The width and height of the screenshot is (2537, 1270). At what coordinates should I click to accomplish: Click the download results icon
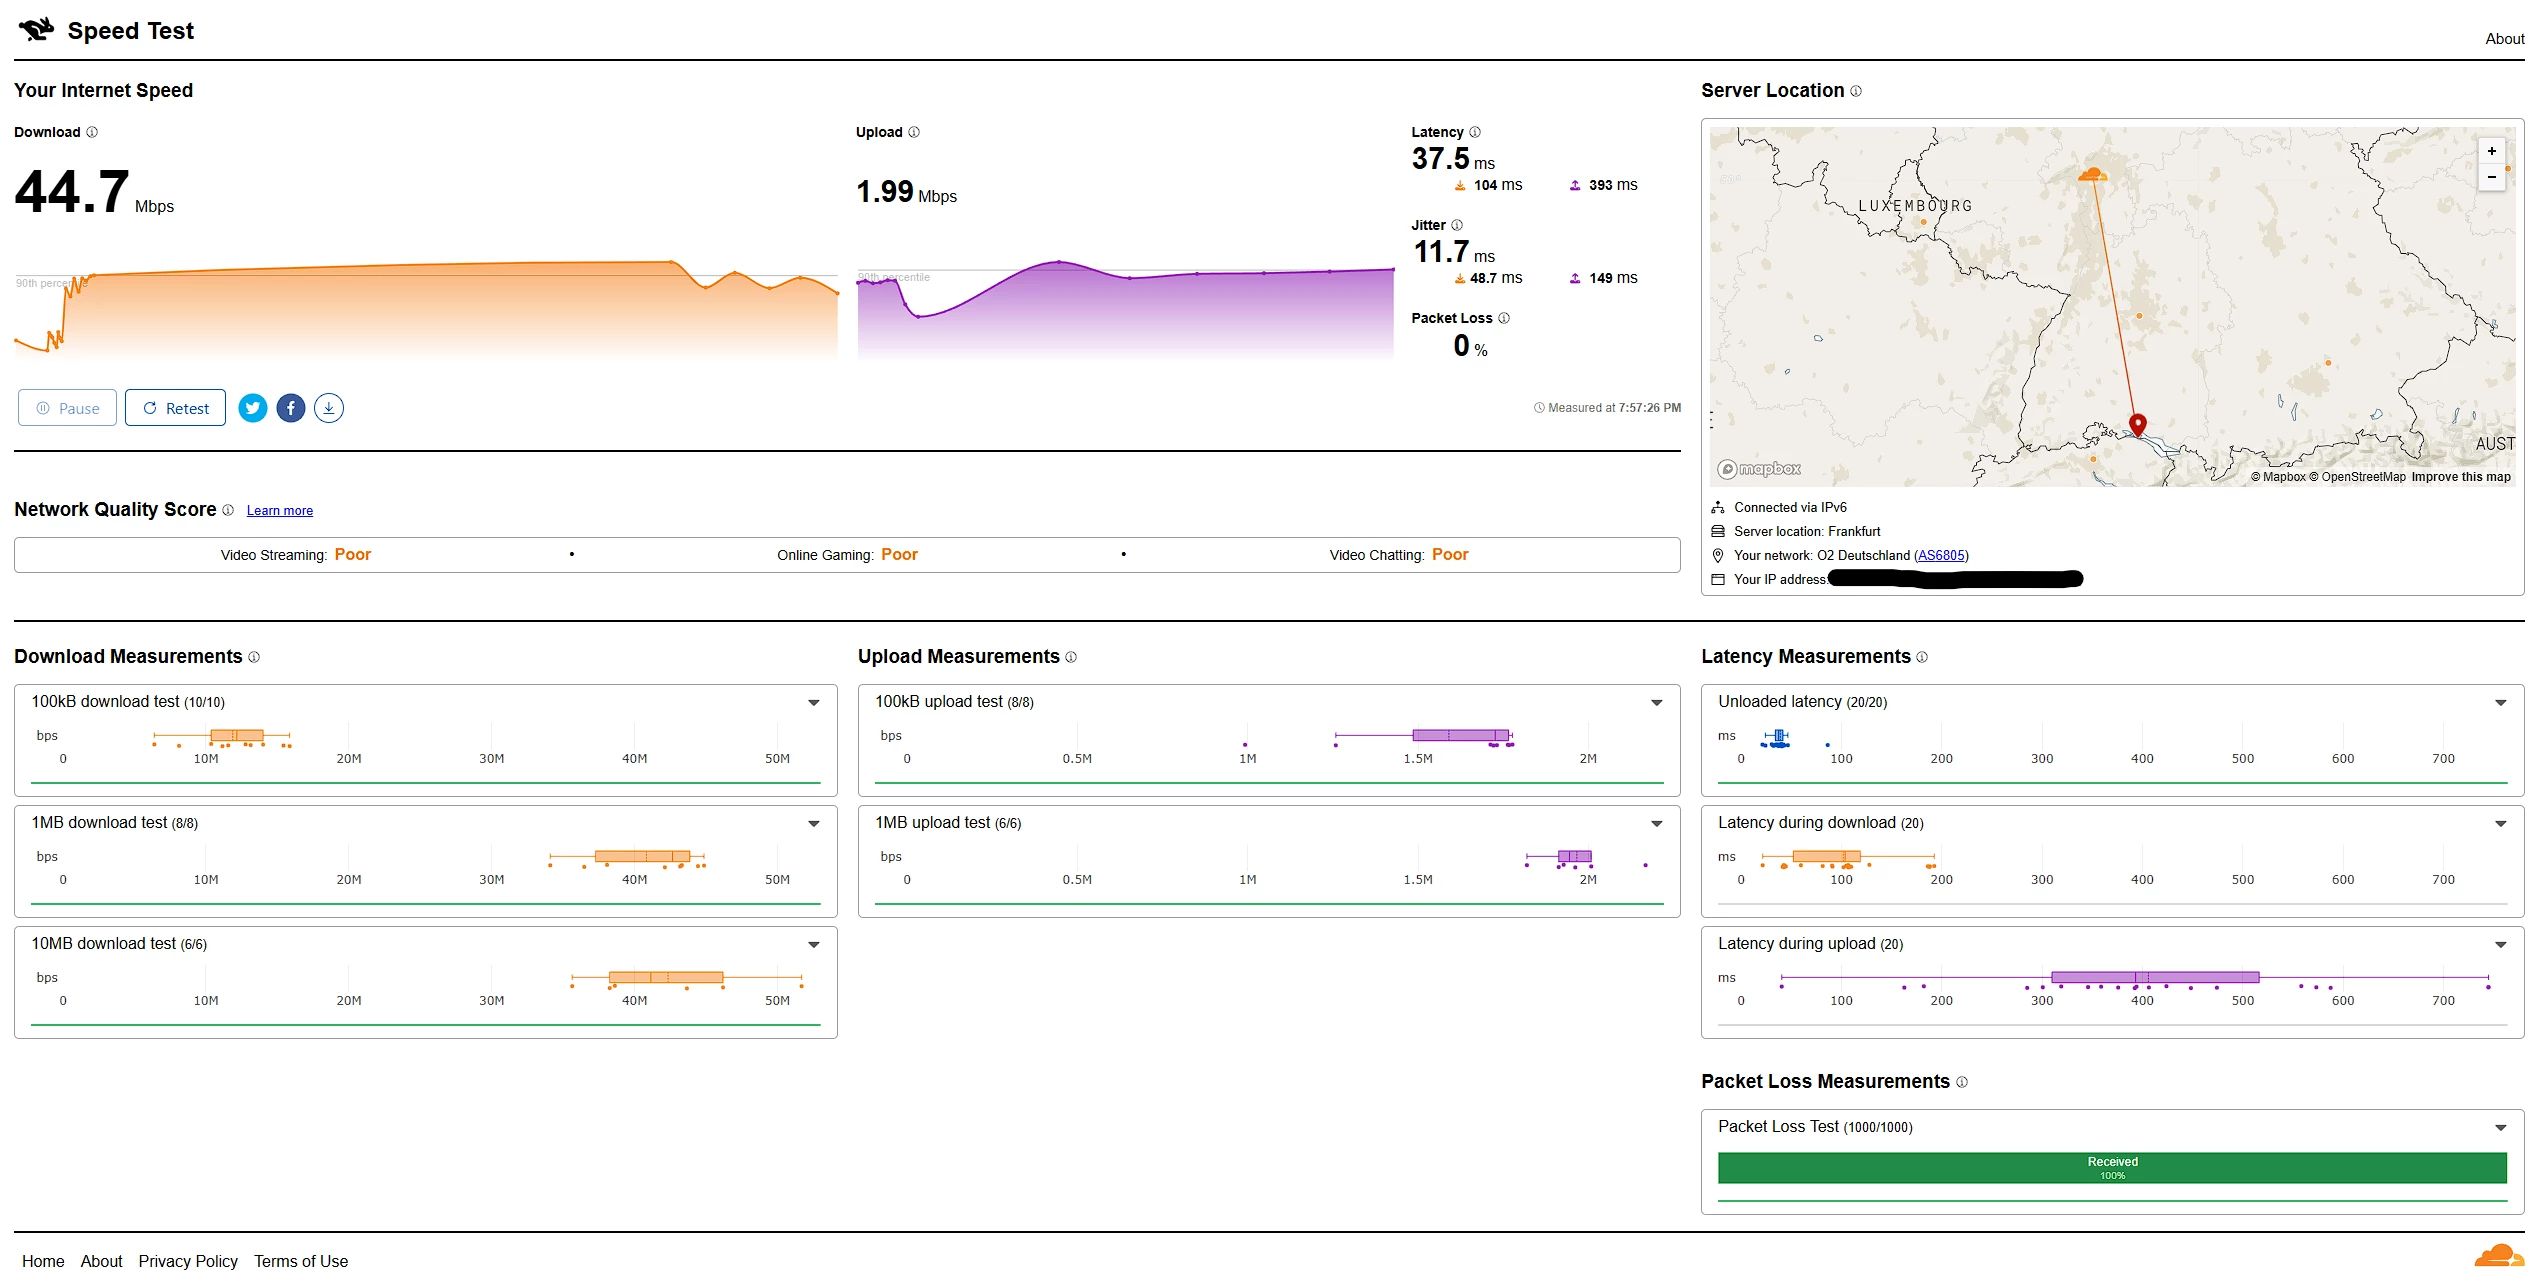329,408
